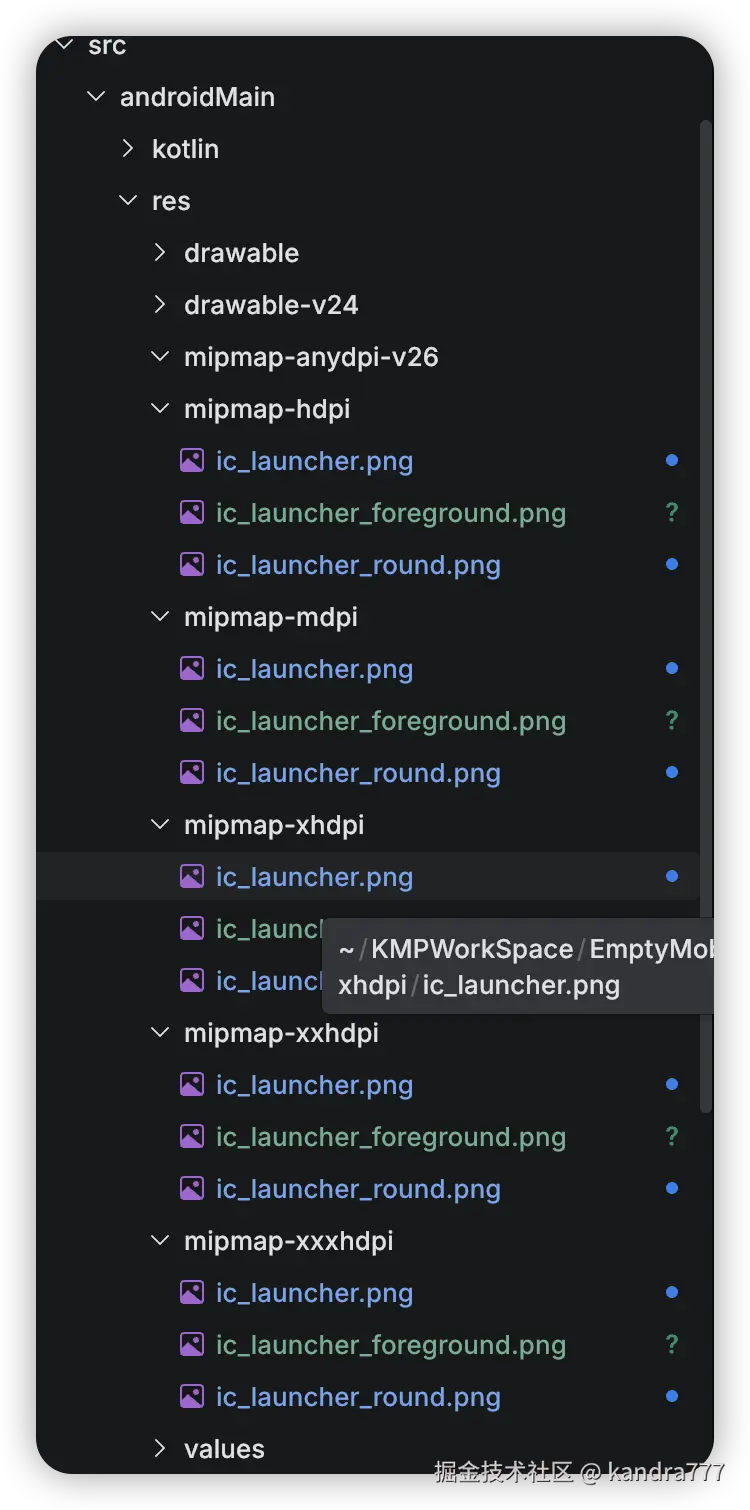Click image icon of mipmap-hdpi ic_launcher_foreground.png
Viewport: 750px width, 1510px height.
click(x=192, y=513)
